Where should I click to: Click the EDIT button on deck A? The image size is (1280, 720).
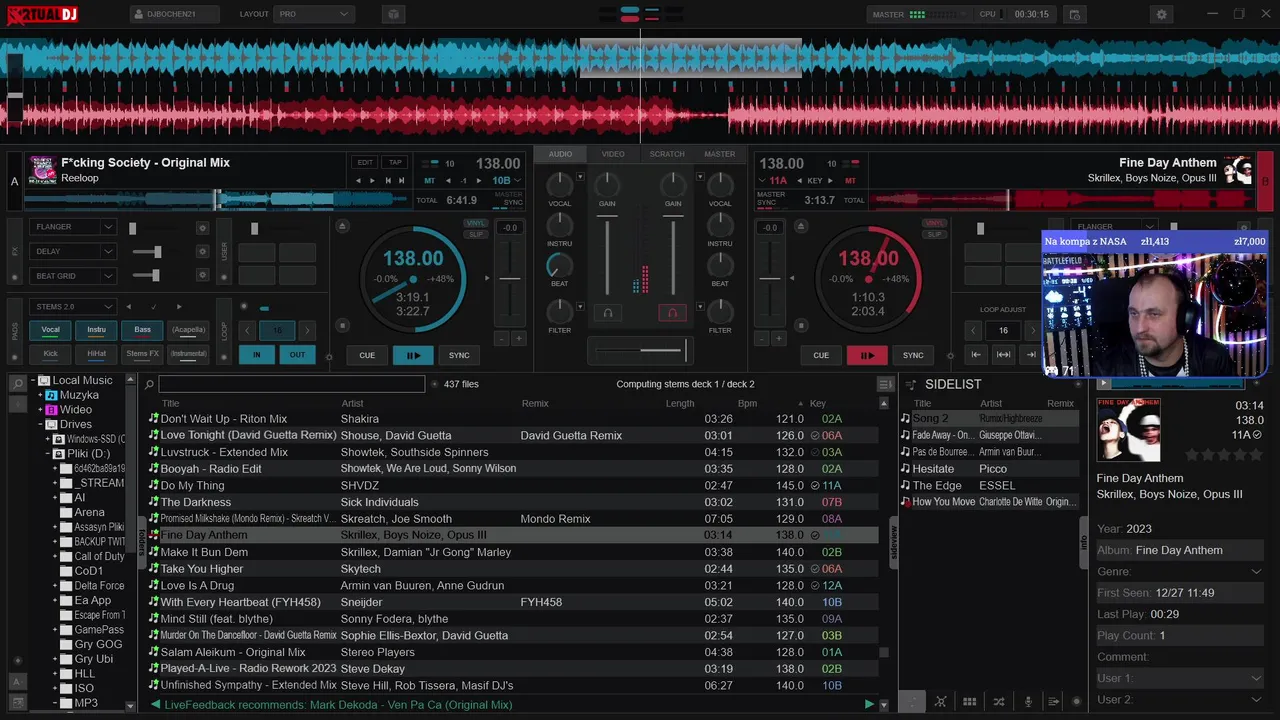click(365, 162)
